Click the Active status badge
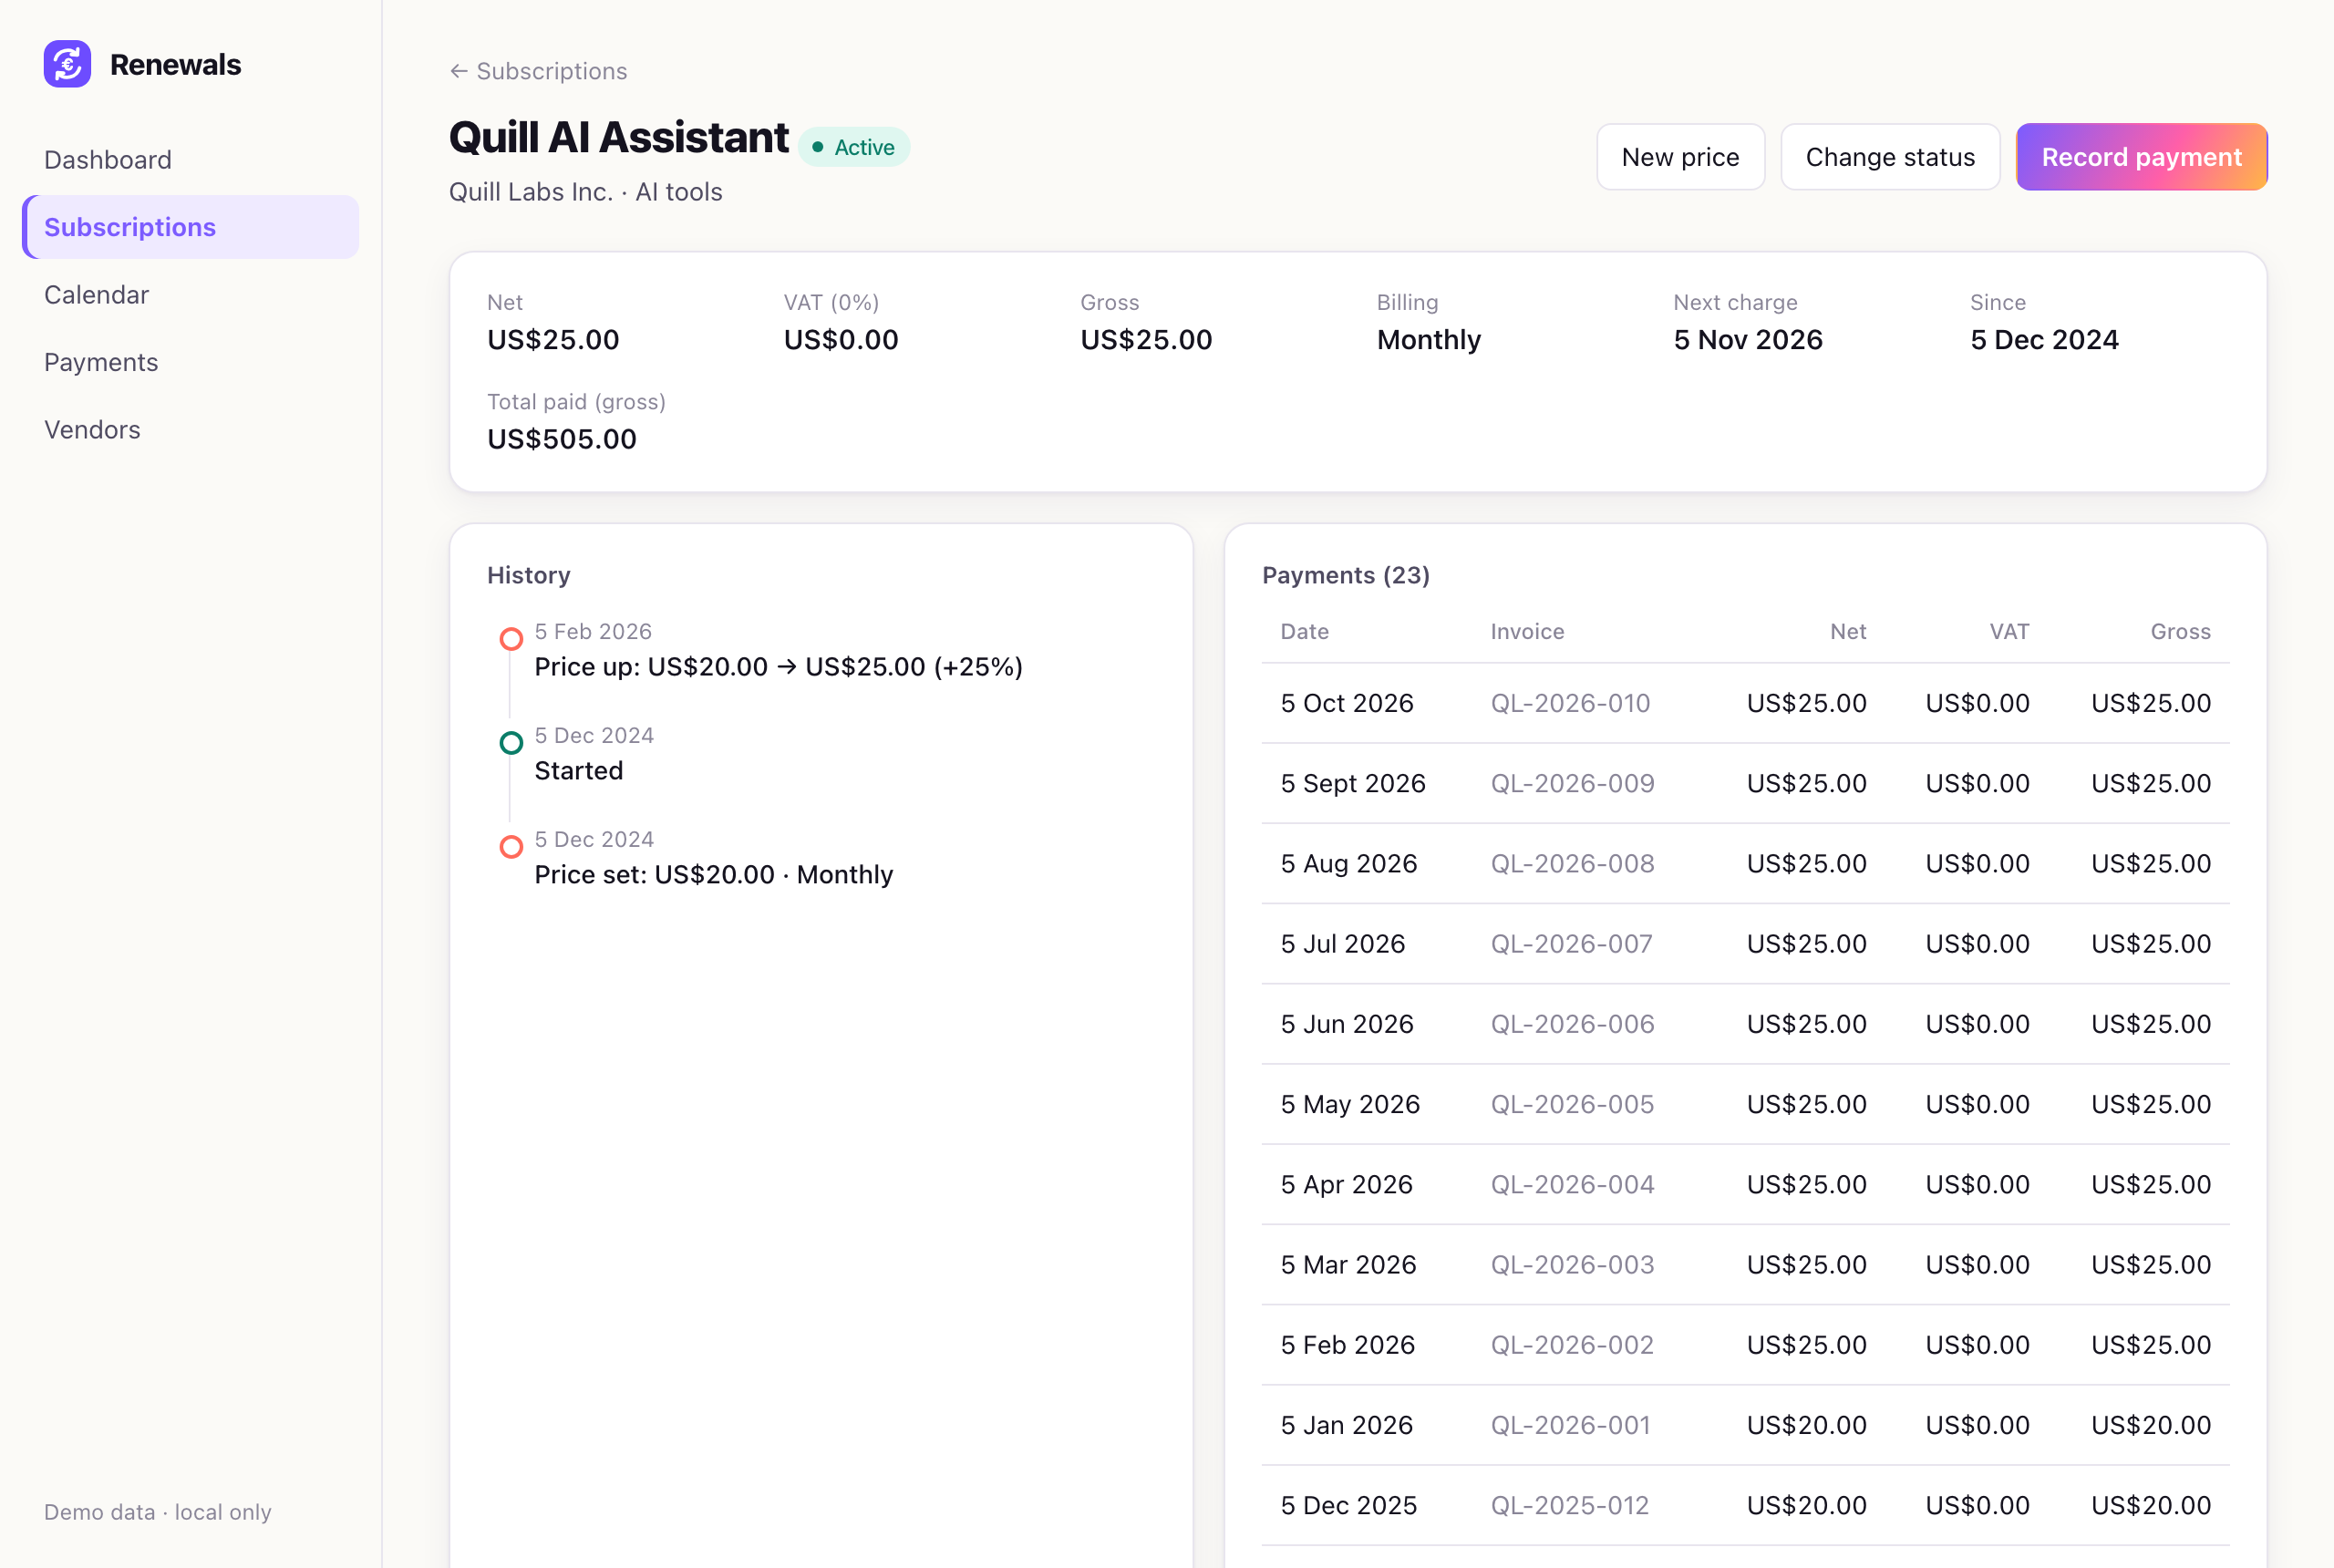 pos(854,147)
